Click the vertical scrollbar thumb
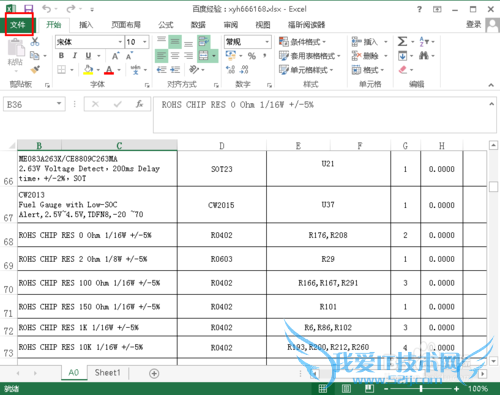 point(493,187)
